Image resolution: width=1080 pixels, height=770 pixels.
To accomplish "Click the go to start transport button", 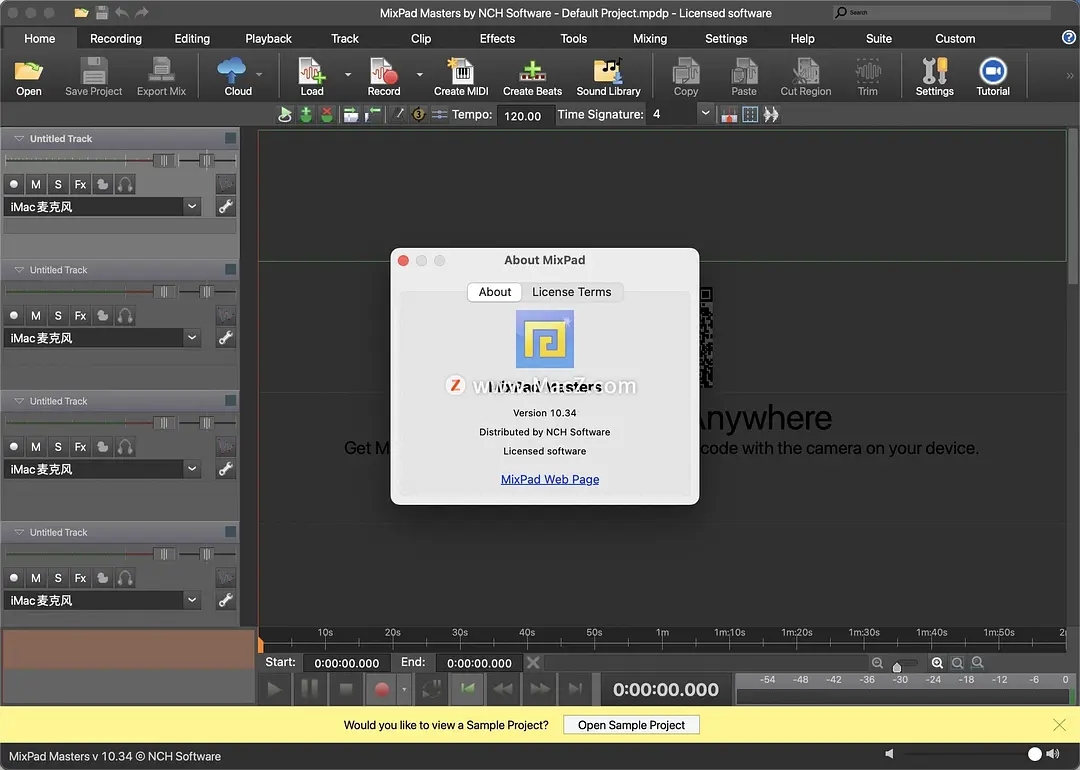I will tap(467, 689).
